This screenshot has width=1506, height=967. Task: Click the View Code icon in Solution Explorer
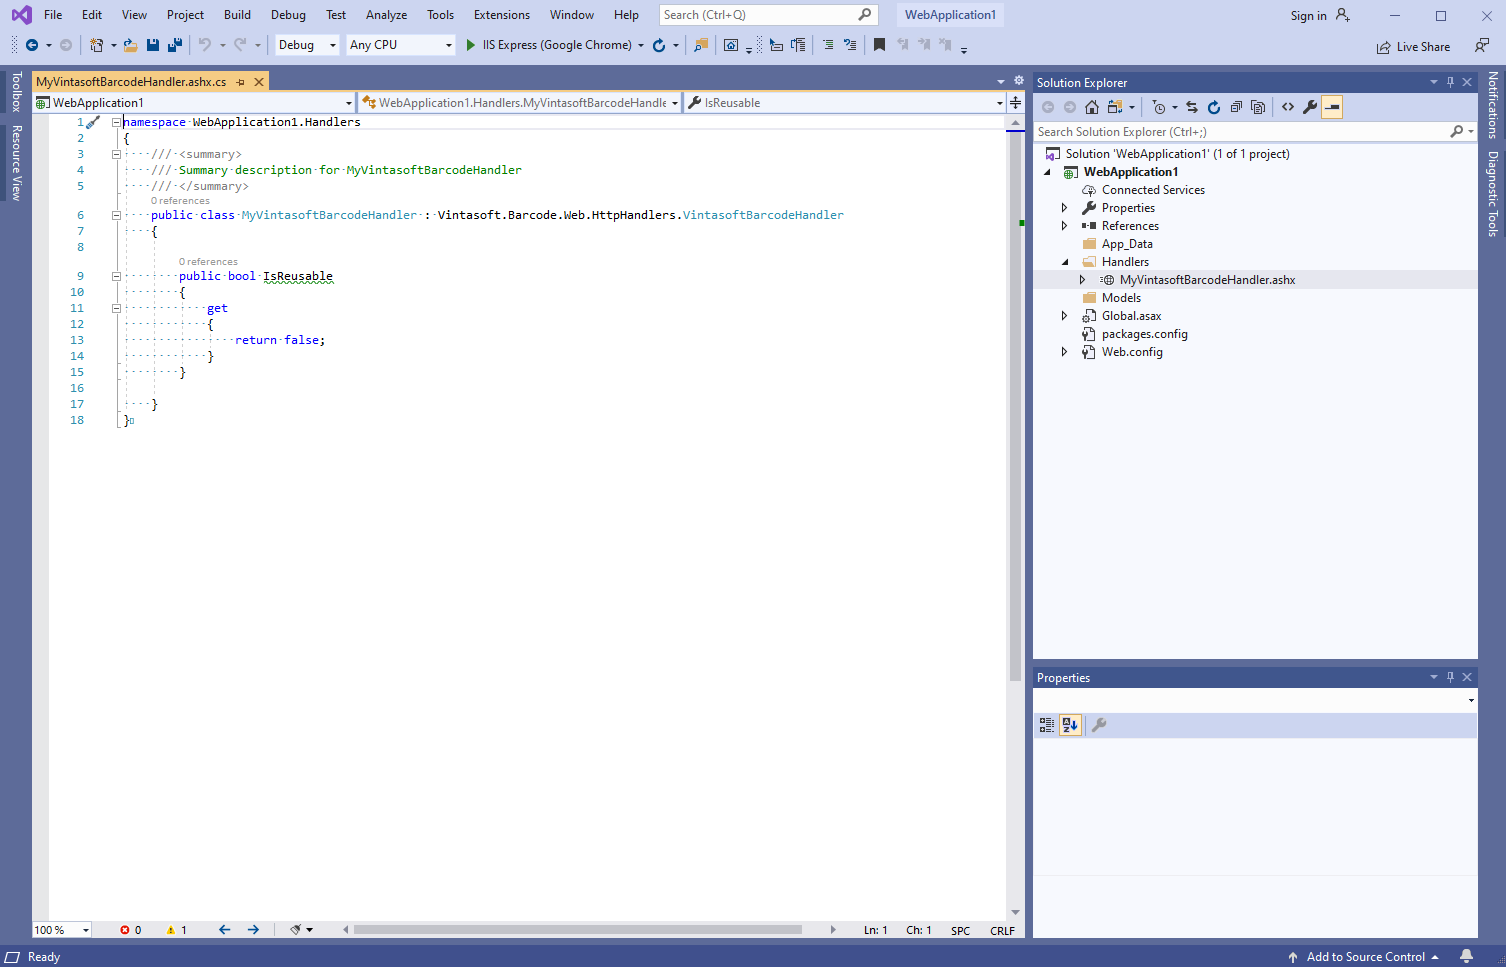coord(1288,107)
